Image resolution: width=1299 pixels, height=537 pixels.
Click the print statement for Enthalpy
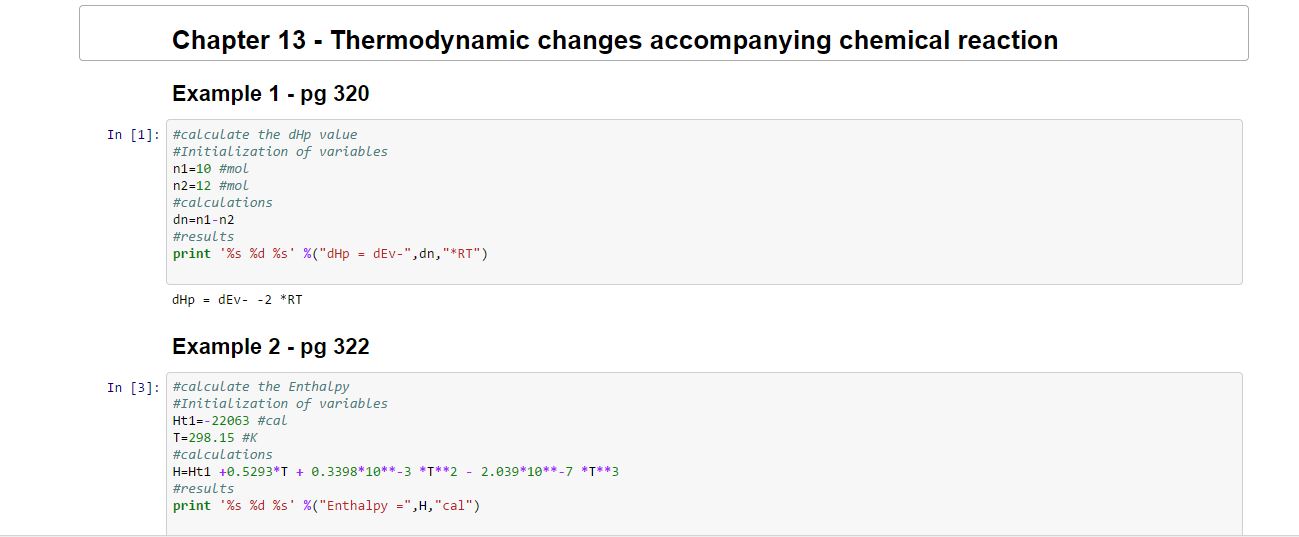(x=326, y=506)
